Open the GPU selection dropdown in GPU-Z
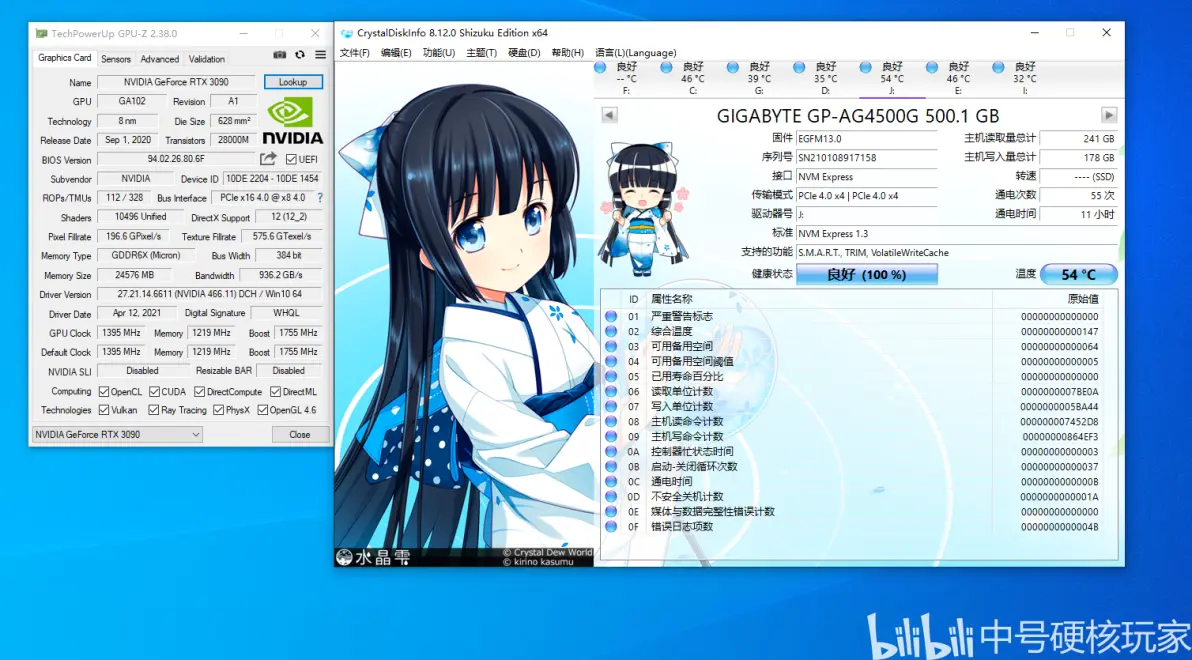Screen dimensions: 1192x660 [x=117, y=434]
